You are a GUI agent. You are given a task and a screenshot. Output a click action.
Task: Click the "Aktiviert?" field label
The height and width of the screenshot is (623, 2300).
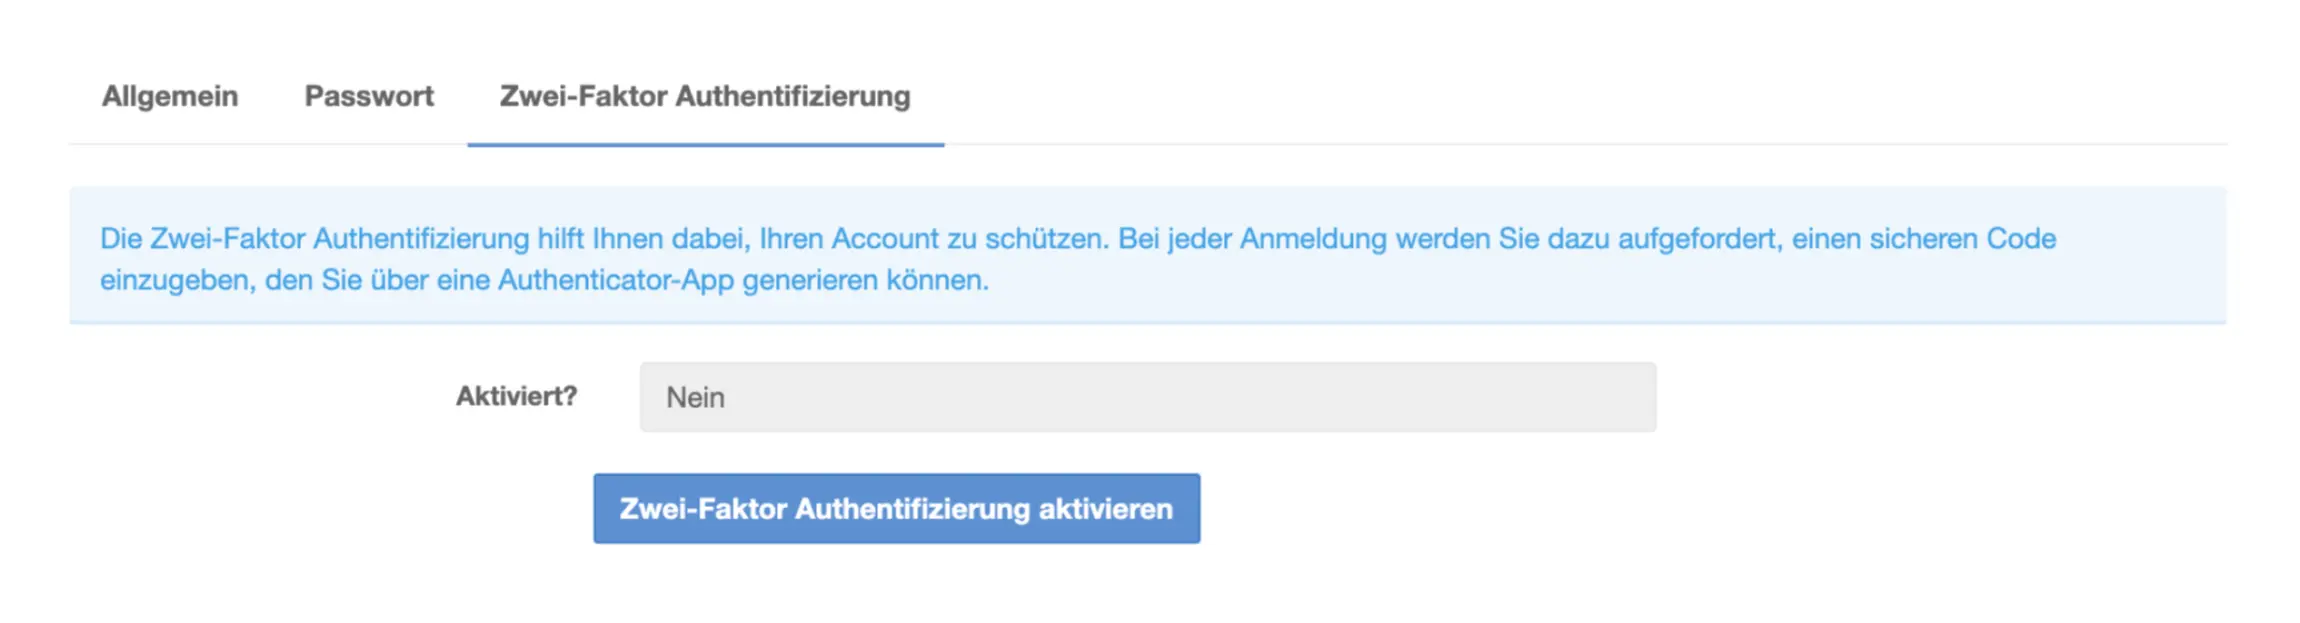click(x=516, y=396)
